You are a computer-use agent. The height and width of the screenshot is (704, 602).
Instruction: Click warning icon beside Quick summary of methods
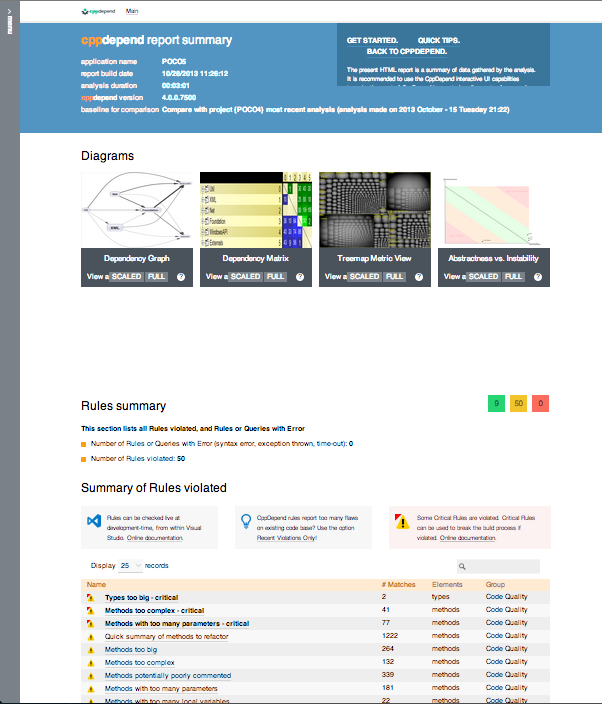[x=91, y=637]
